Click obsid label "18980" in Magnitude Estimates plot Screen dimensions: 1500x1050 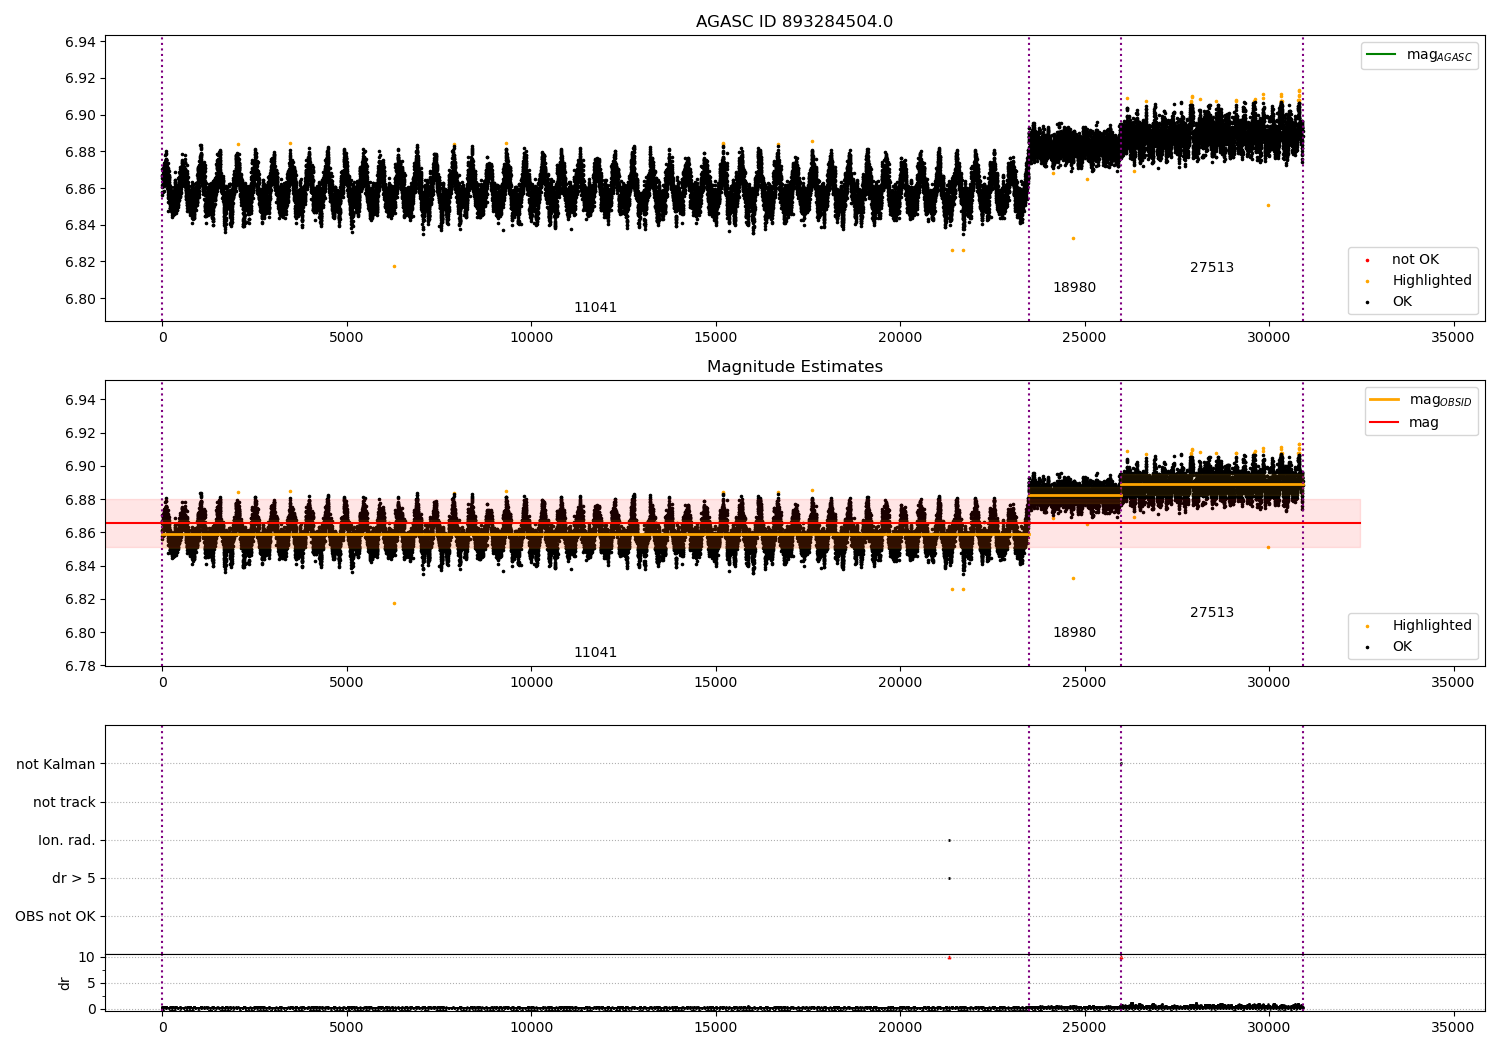[1074, 633]
